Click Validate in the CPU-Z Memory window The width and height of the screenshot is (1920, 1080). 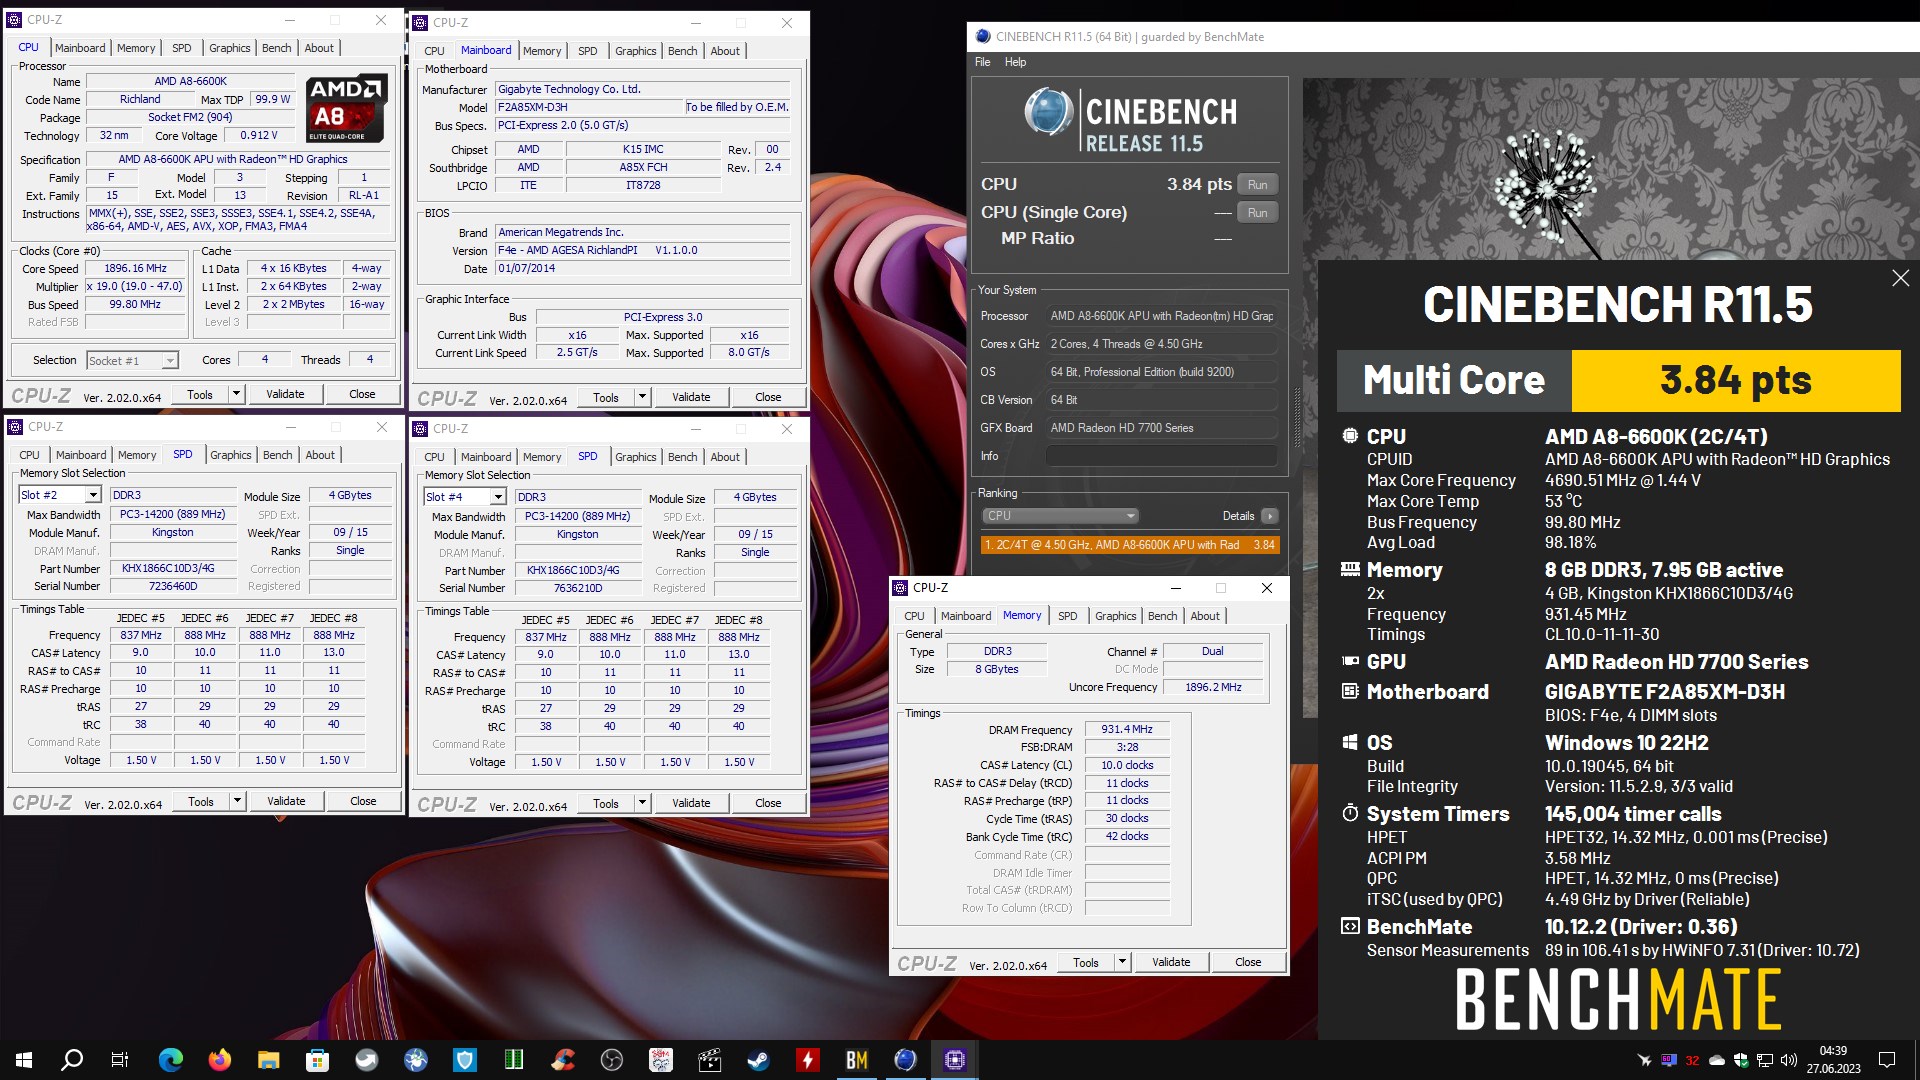(x=1171, y=962)
